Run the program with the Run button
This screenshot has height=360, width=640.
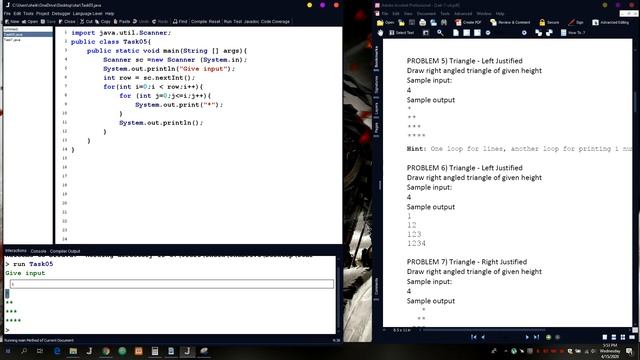pos(227,22)
